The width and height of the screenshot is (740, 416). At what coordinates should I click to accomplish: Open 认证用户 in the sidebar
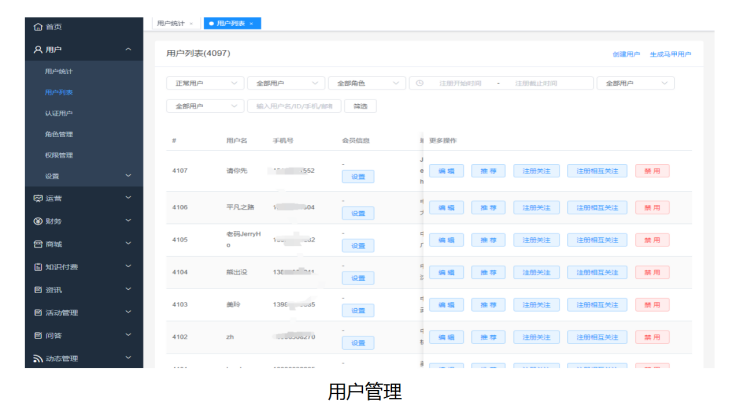pyautogui.click(x=59, y=113)
